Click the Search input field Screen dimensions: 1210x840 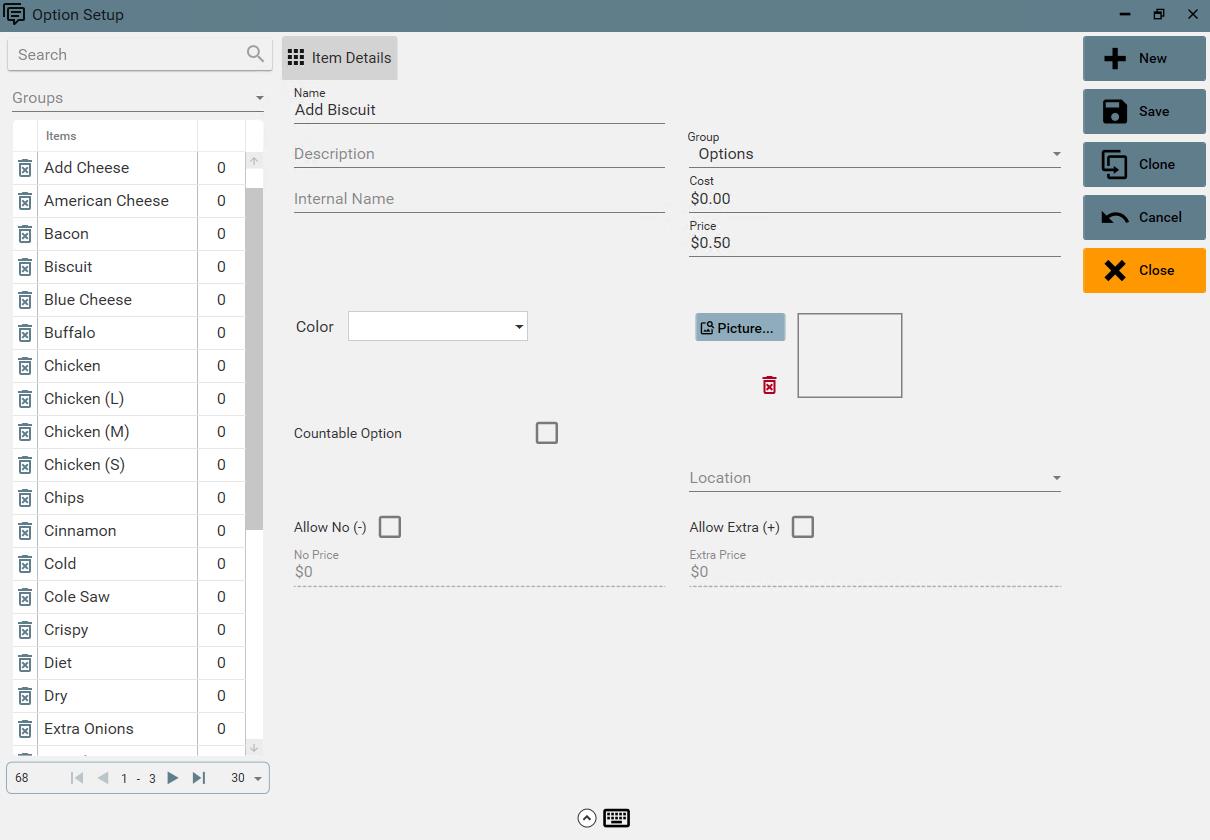[128, 55]
